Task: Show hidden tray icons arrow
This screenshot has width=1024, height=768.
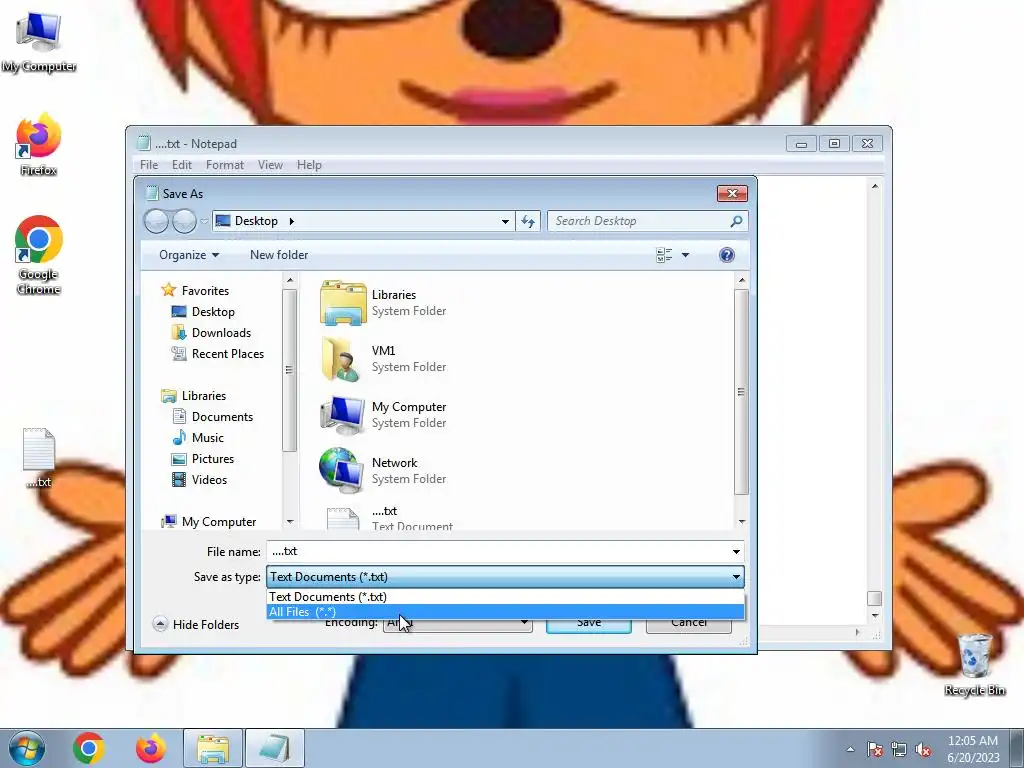Action: tap(850, 749)
